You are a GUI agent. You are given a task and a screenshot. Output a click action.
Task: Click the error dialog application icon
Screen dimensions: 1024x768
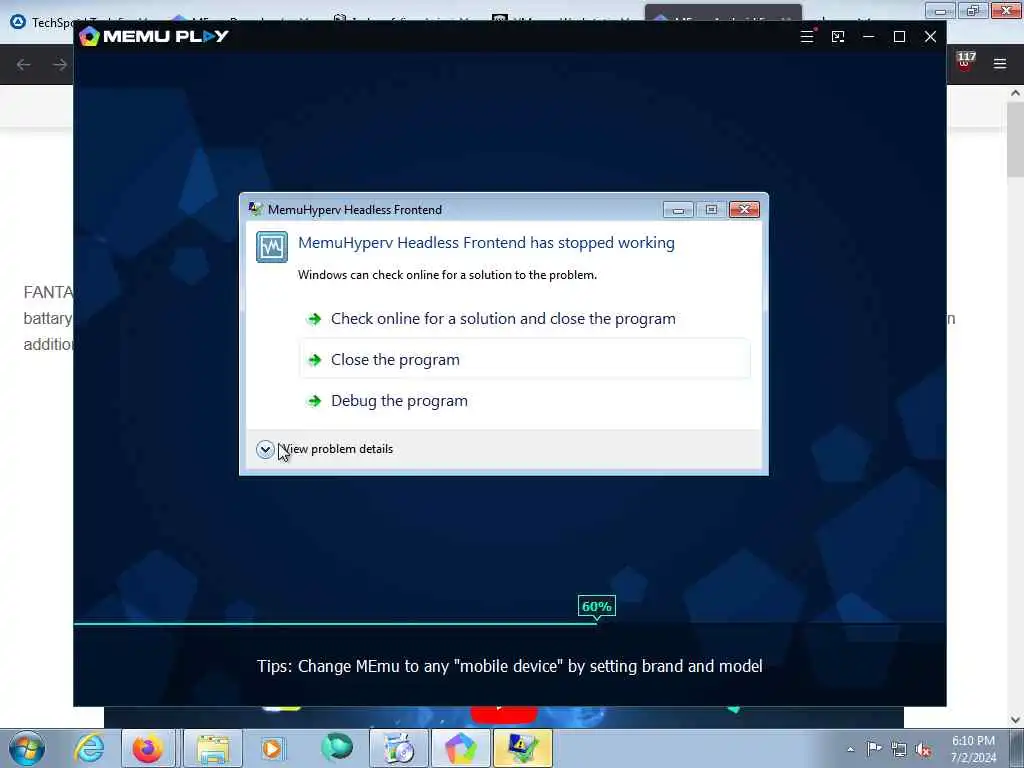(x=272, y=247)
